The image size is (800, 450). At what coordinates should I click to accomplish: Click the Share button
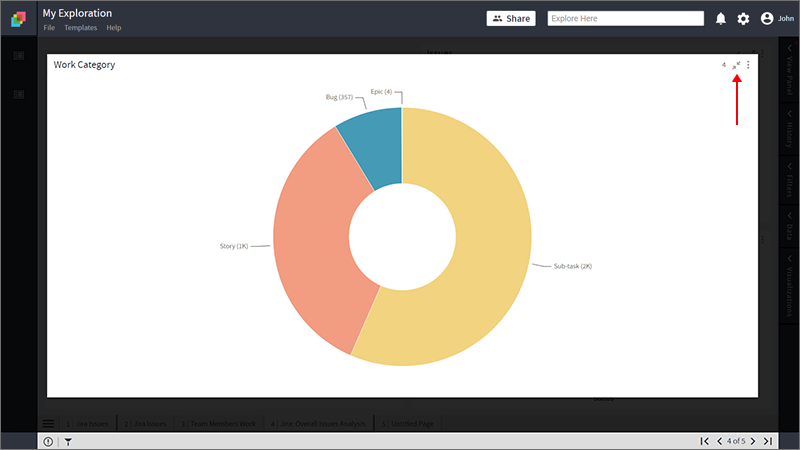tap(511, 18)
